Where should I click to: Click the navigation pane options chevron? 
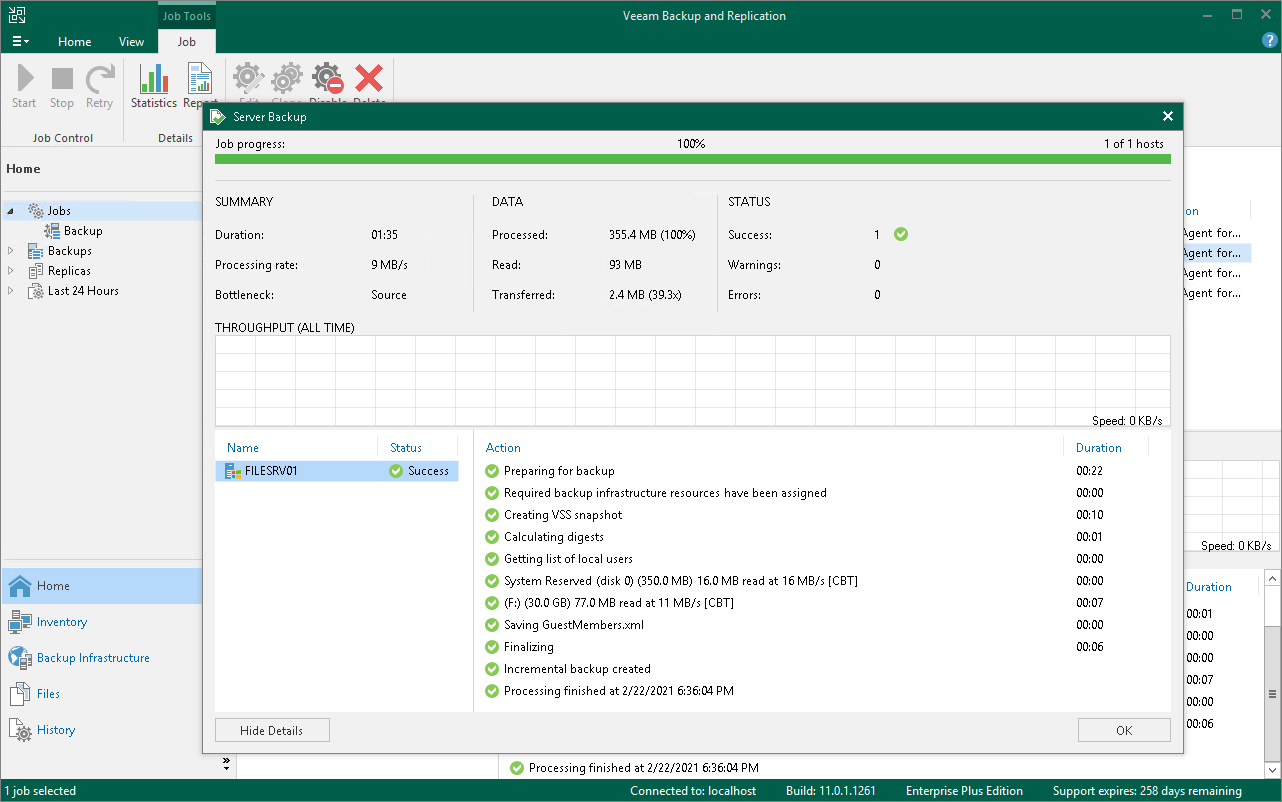(x=227, y=764)
